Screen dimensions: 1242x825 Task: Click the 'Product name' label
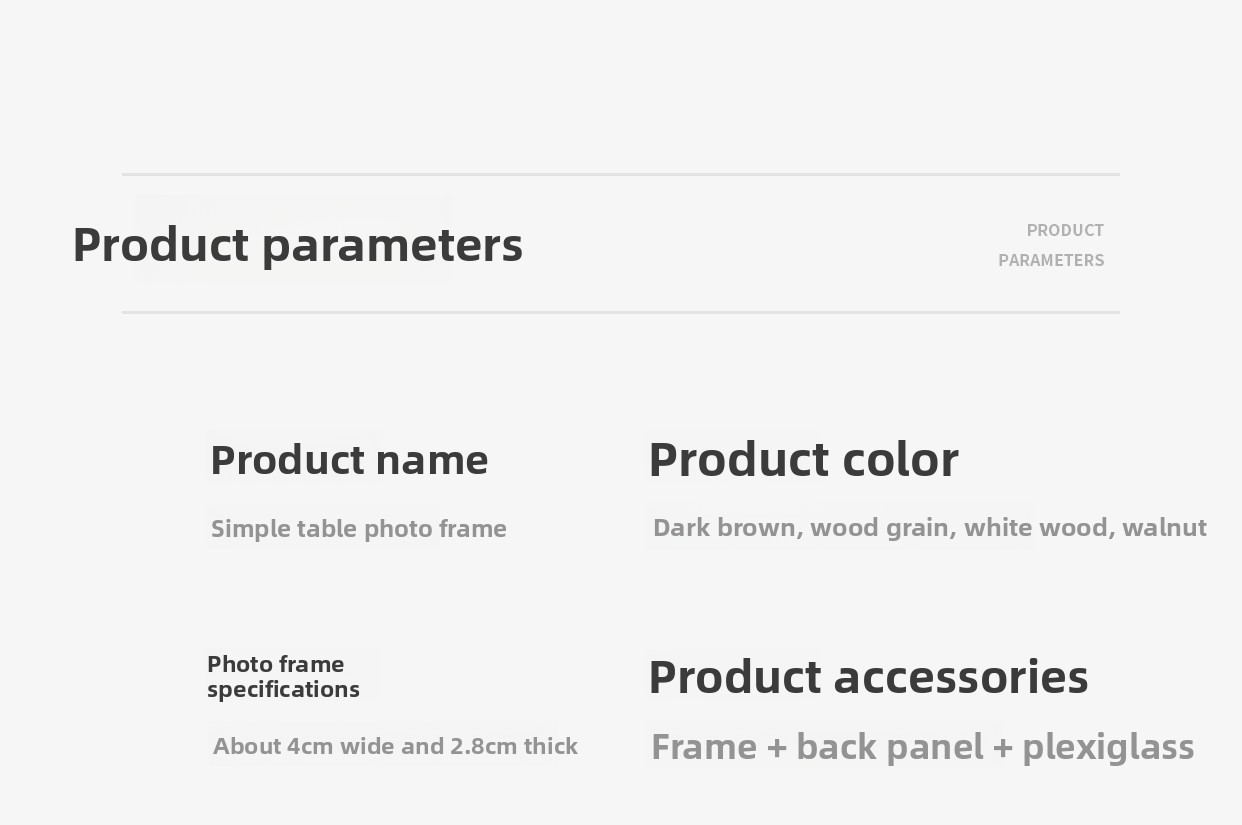click(349, 460)
